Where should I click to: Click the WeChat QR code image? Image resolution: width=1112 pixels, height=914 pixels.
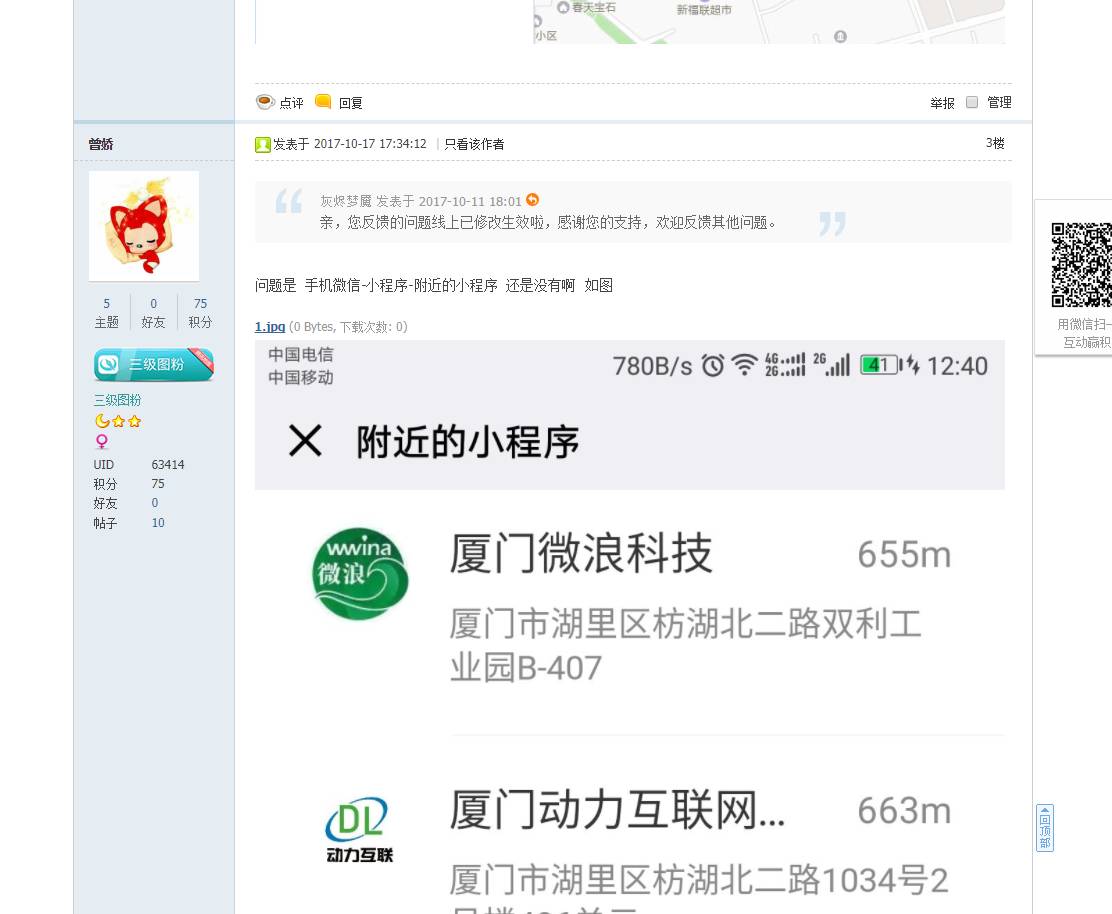point(1082,264)
